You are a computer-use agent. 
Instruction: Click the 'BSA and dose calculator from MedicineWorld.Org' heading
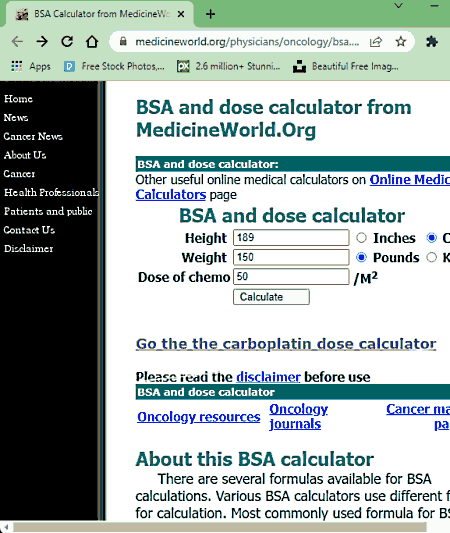[274, 119]
